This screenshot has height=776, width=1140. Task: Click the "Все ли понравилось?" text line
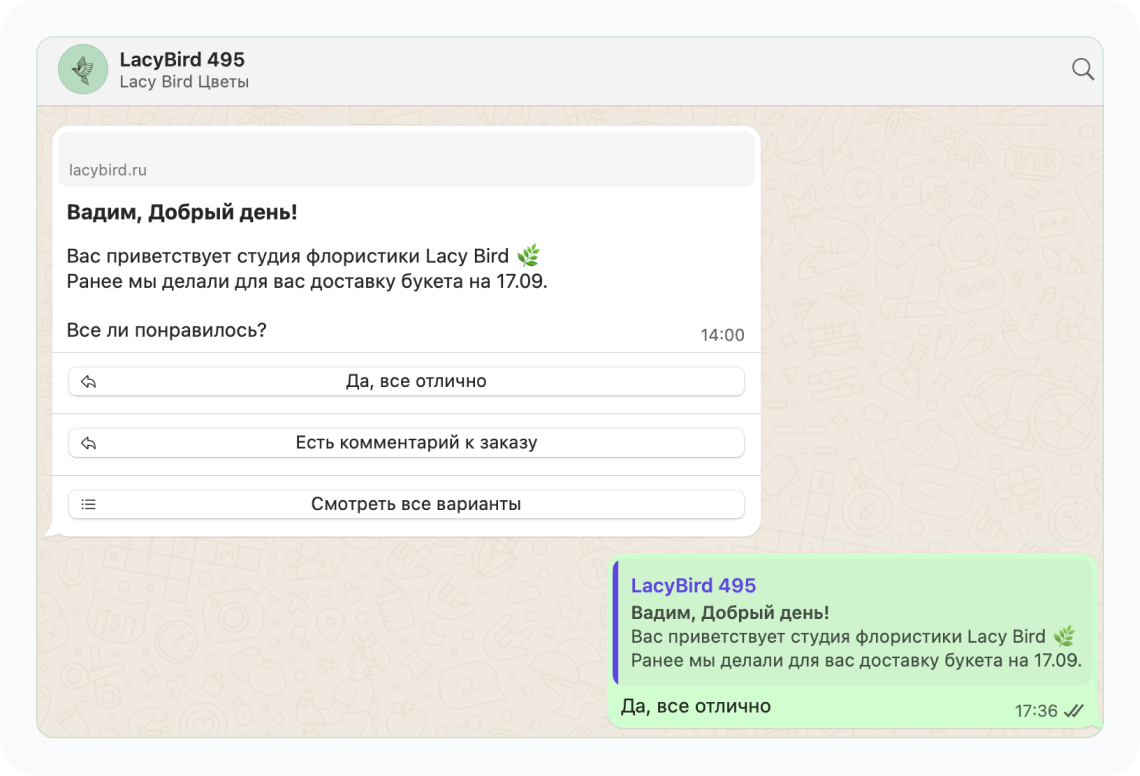coord(166,330)
